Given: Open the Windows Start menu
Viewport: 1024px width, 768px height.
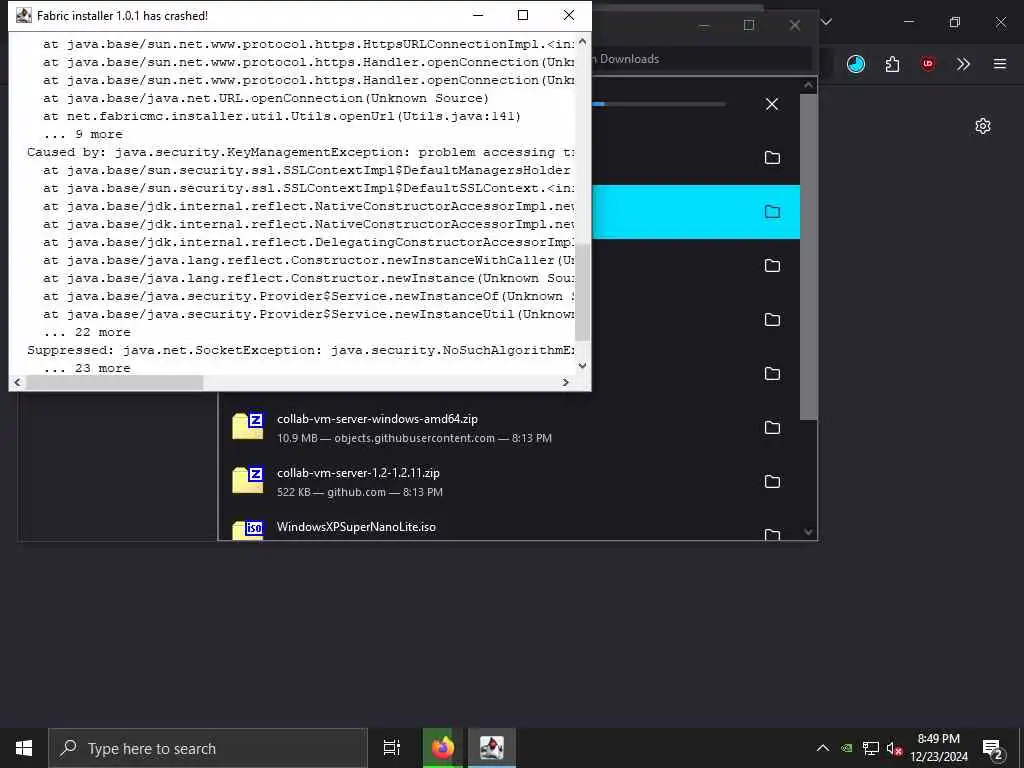Looking at the screenshot, I should tap(24, 748).
